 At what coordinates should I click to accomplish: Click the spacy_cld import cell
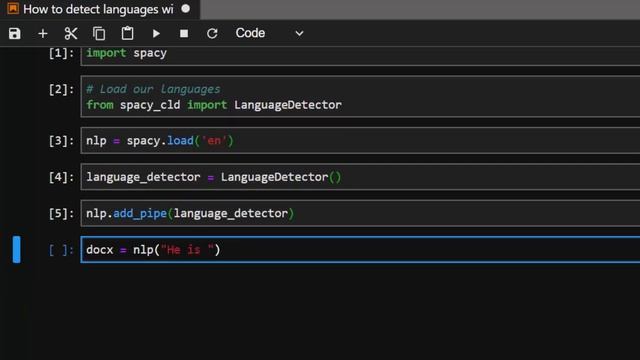pos(360,97)
